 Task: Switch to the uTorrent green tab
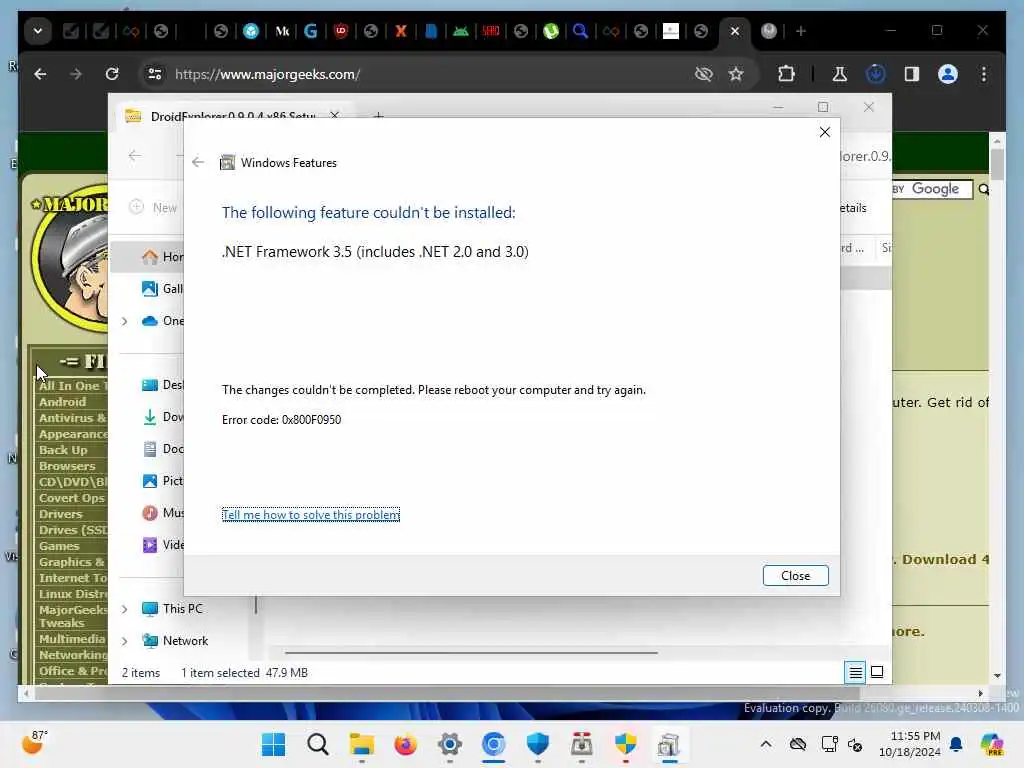point(551,31)
